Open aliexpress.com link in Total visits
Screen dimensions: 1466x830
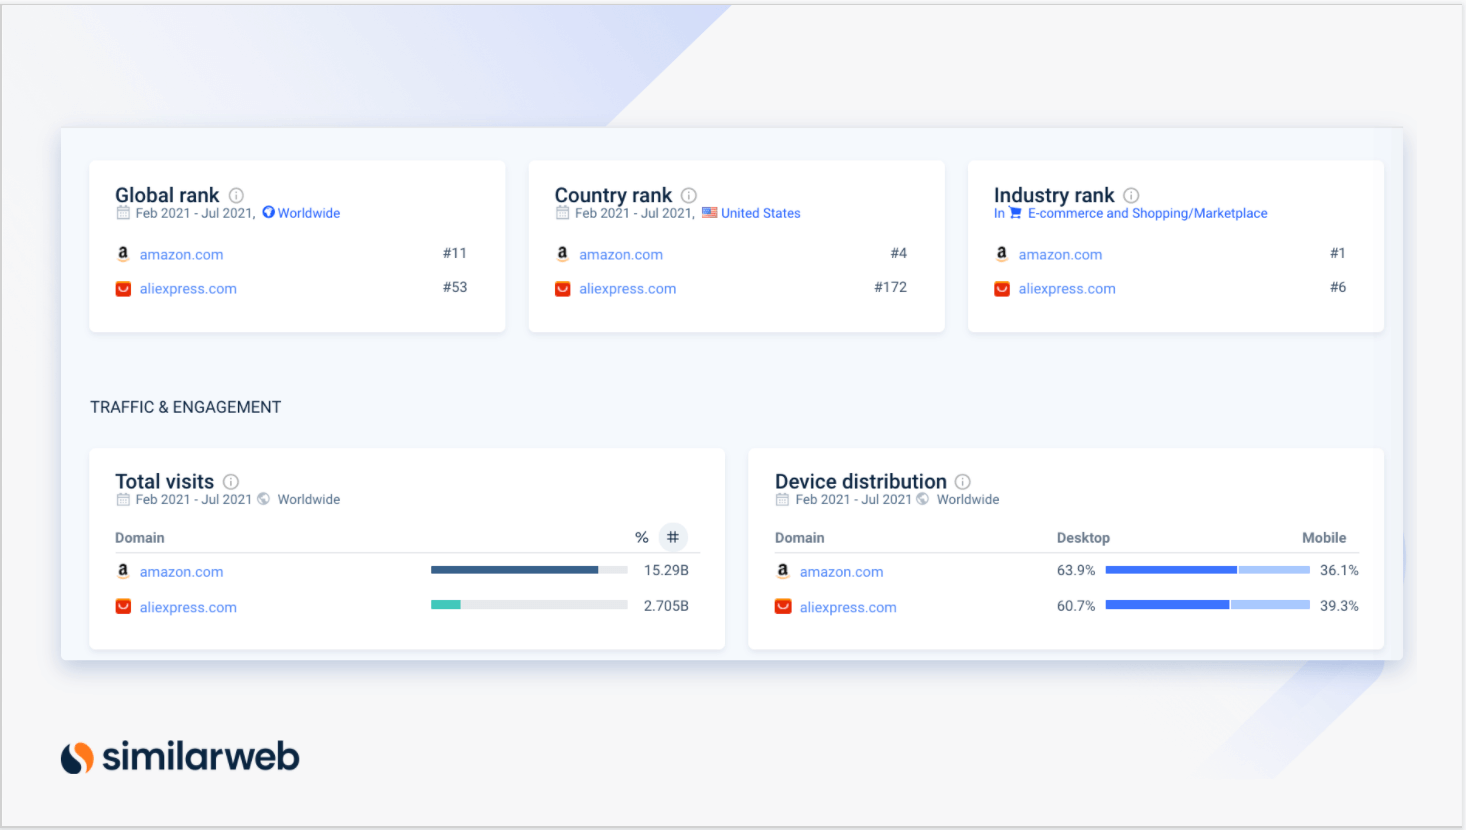(x=188, y=607)
